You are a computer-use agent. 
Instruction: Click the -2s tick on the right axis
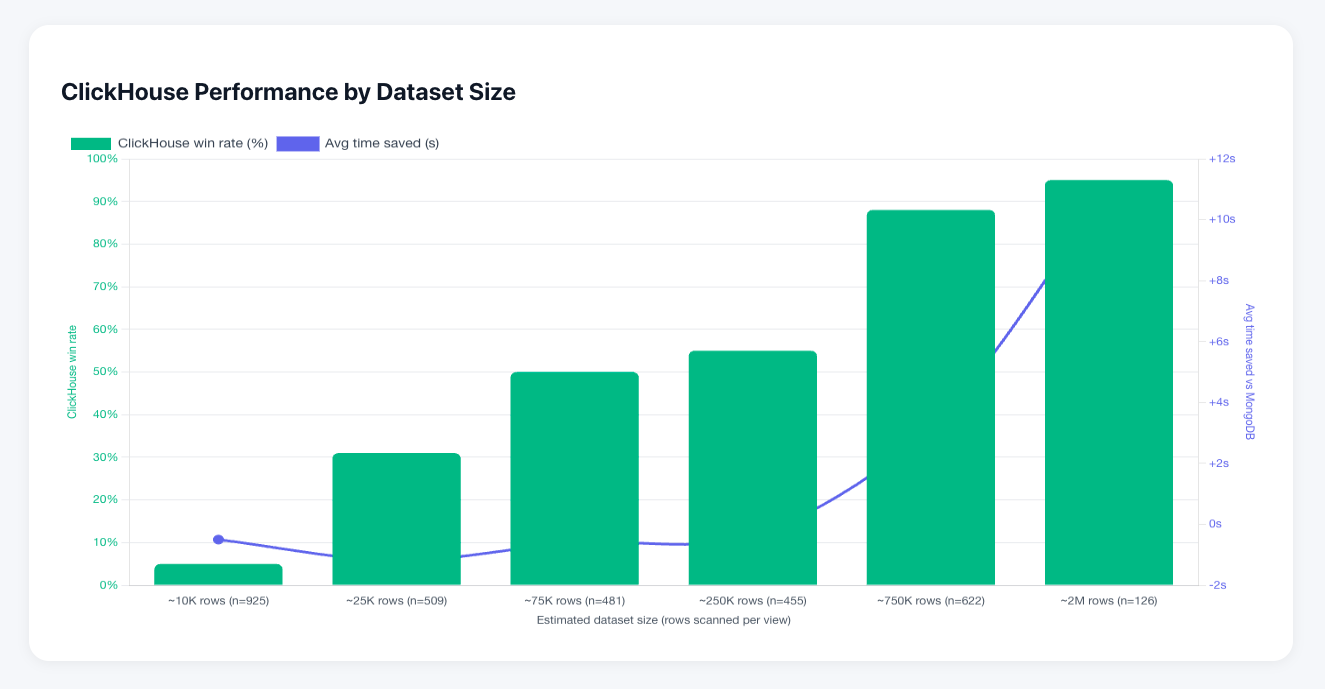tap(1218, 585)
